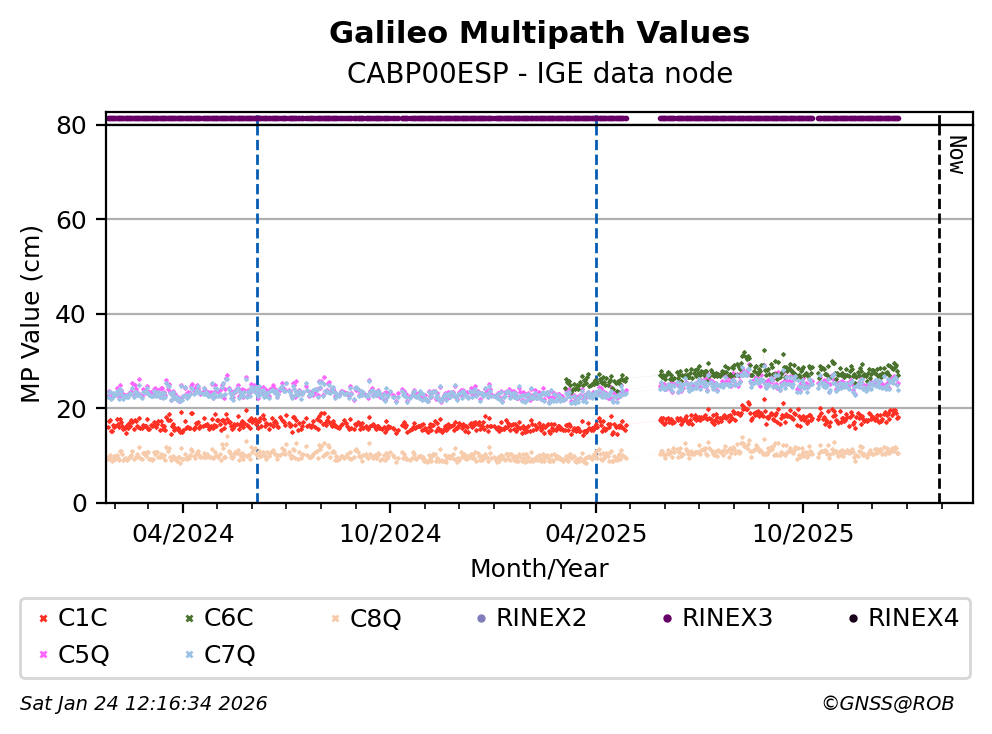The height and width of the screenshot is (734, 992).
Task: Select the Sat Jan 24 timestamp text
Action: click(x=144, y=704)
